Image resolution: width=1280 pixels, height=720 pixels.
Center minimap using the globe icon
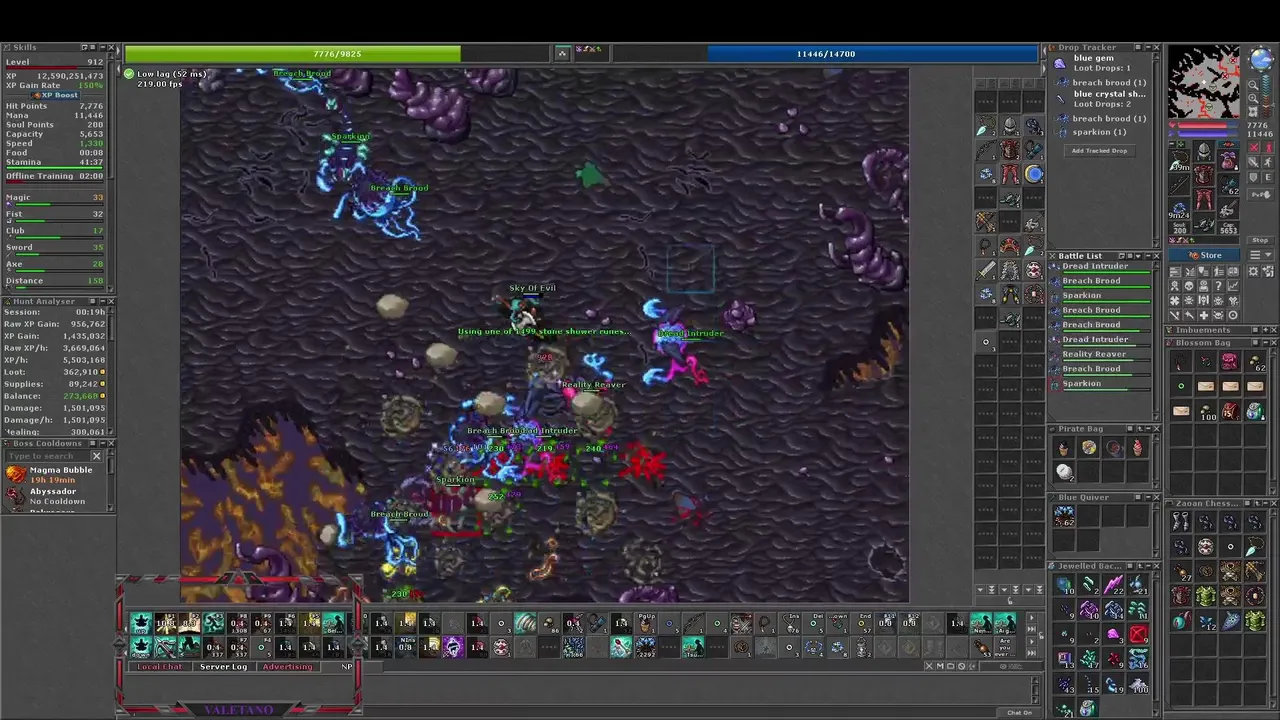1262,59
